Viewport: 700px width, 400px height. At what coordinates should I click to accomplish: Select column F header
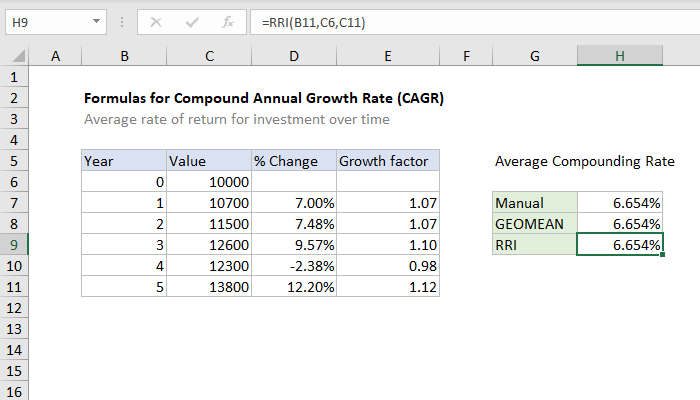[x=466, y=56]
